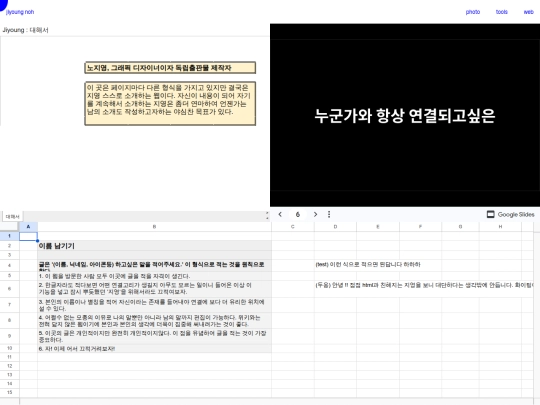Viewport: 540px width, 405px height.
Task: Select column H header
Action: coord(500,227)
